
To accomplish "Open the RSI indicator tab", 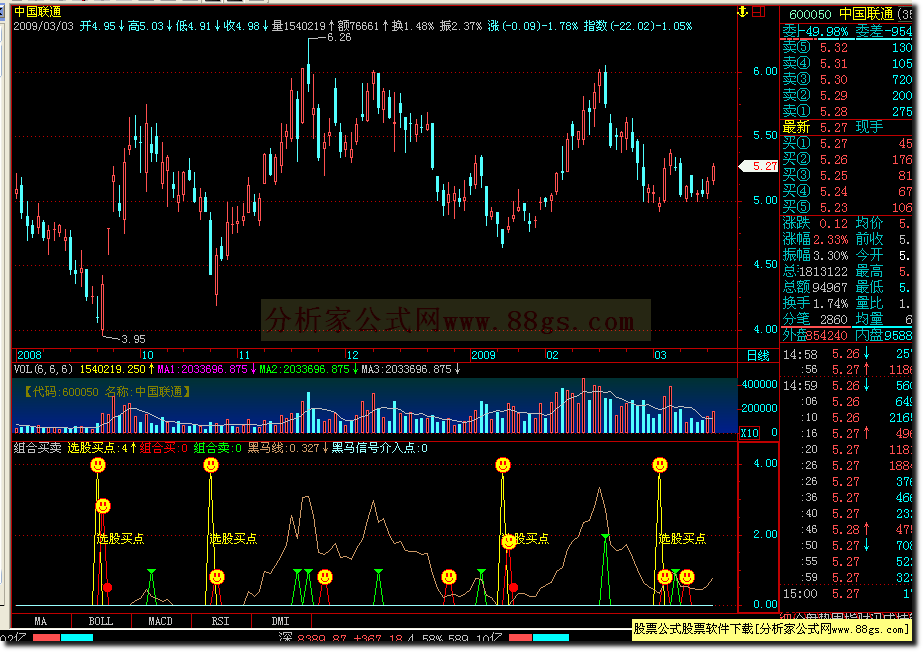I will tap(221, 621).
